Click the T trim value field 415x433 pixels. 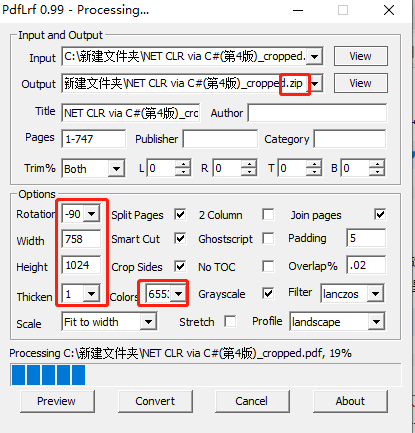292,168
